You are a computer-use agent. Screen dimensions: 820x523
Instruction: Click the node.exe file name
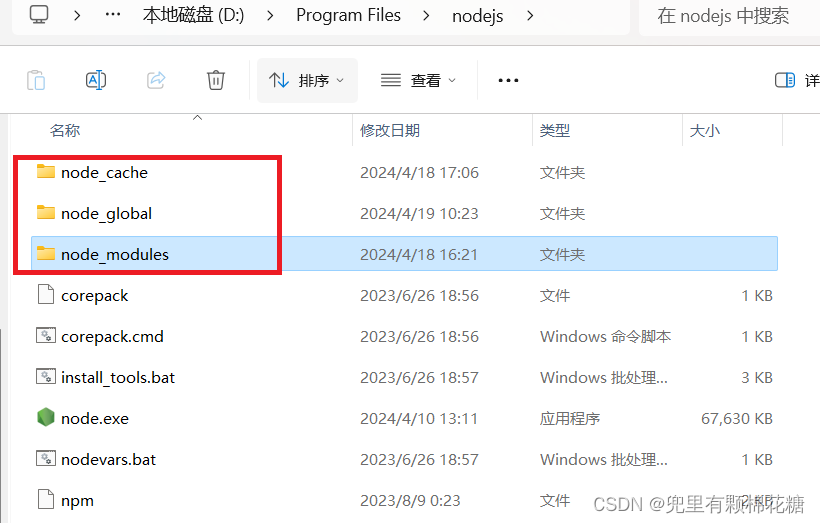95,419
